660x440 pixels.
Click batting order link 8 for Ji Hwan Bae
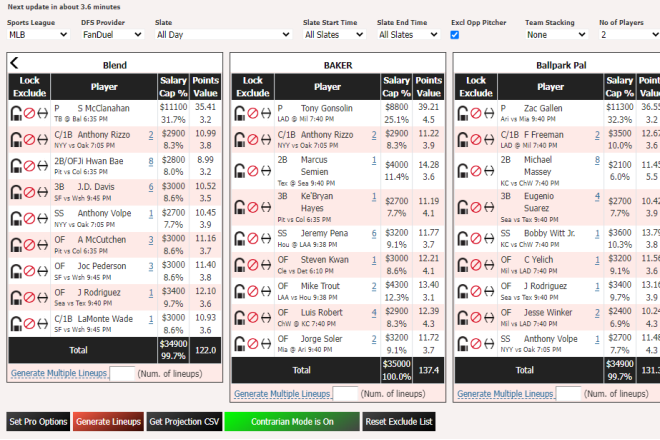point(151,161)
